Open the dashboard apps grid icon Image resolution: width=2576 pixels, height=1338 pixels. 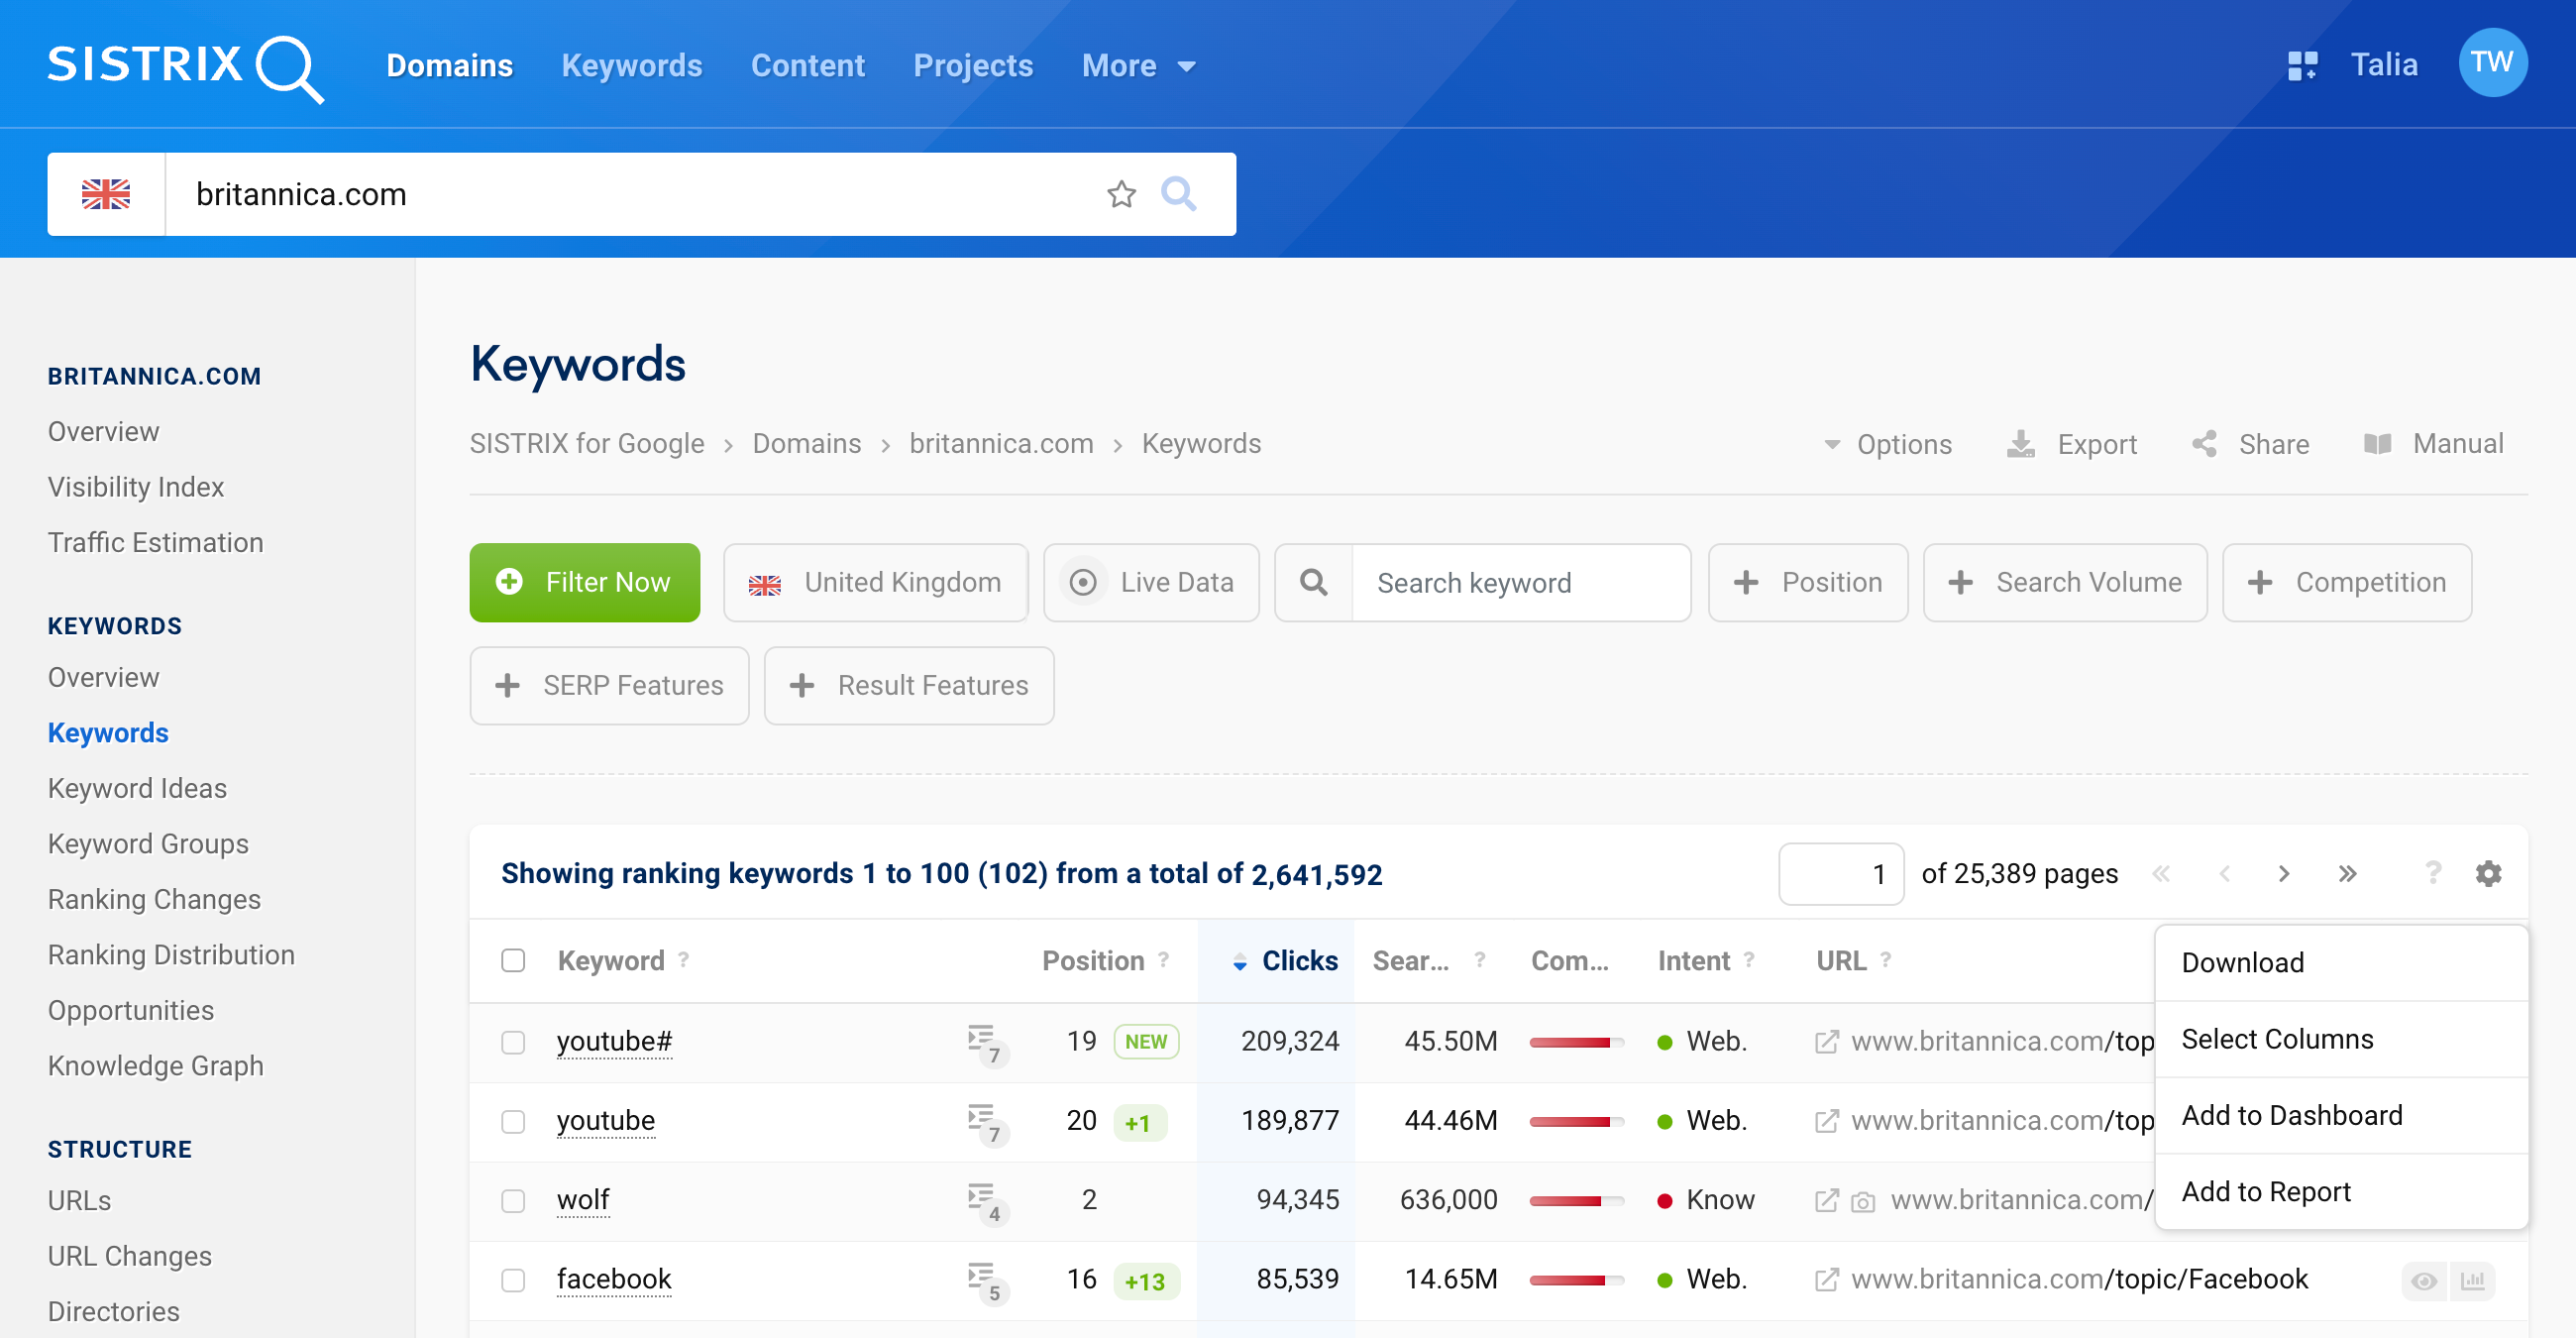coord(2302,66)
